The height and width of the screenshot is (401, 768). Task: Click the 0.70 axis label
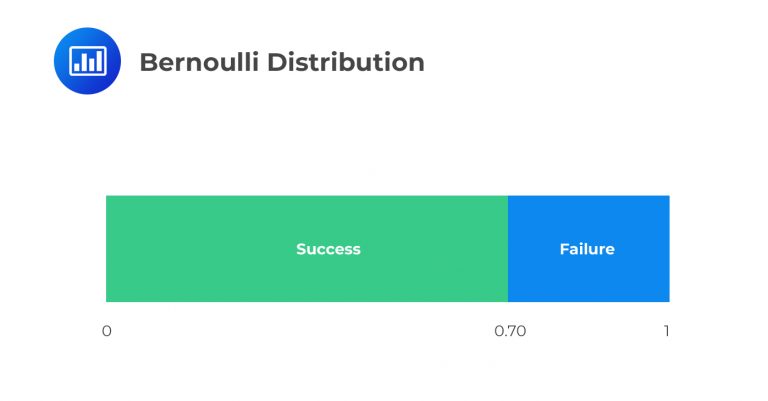509,331
